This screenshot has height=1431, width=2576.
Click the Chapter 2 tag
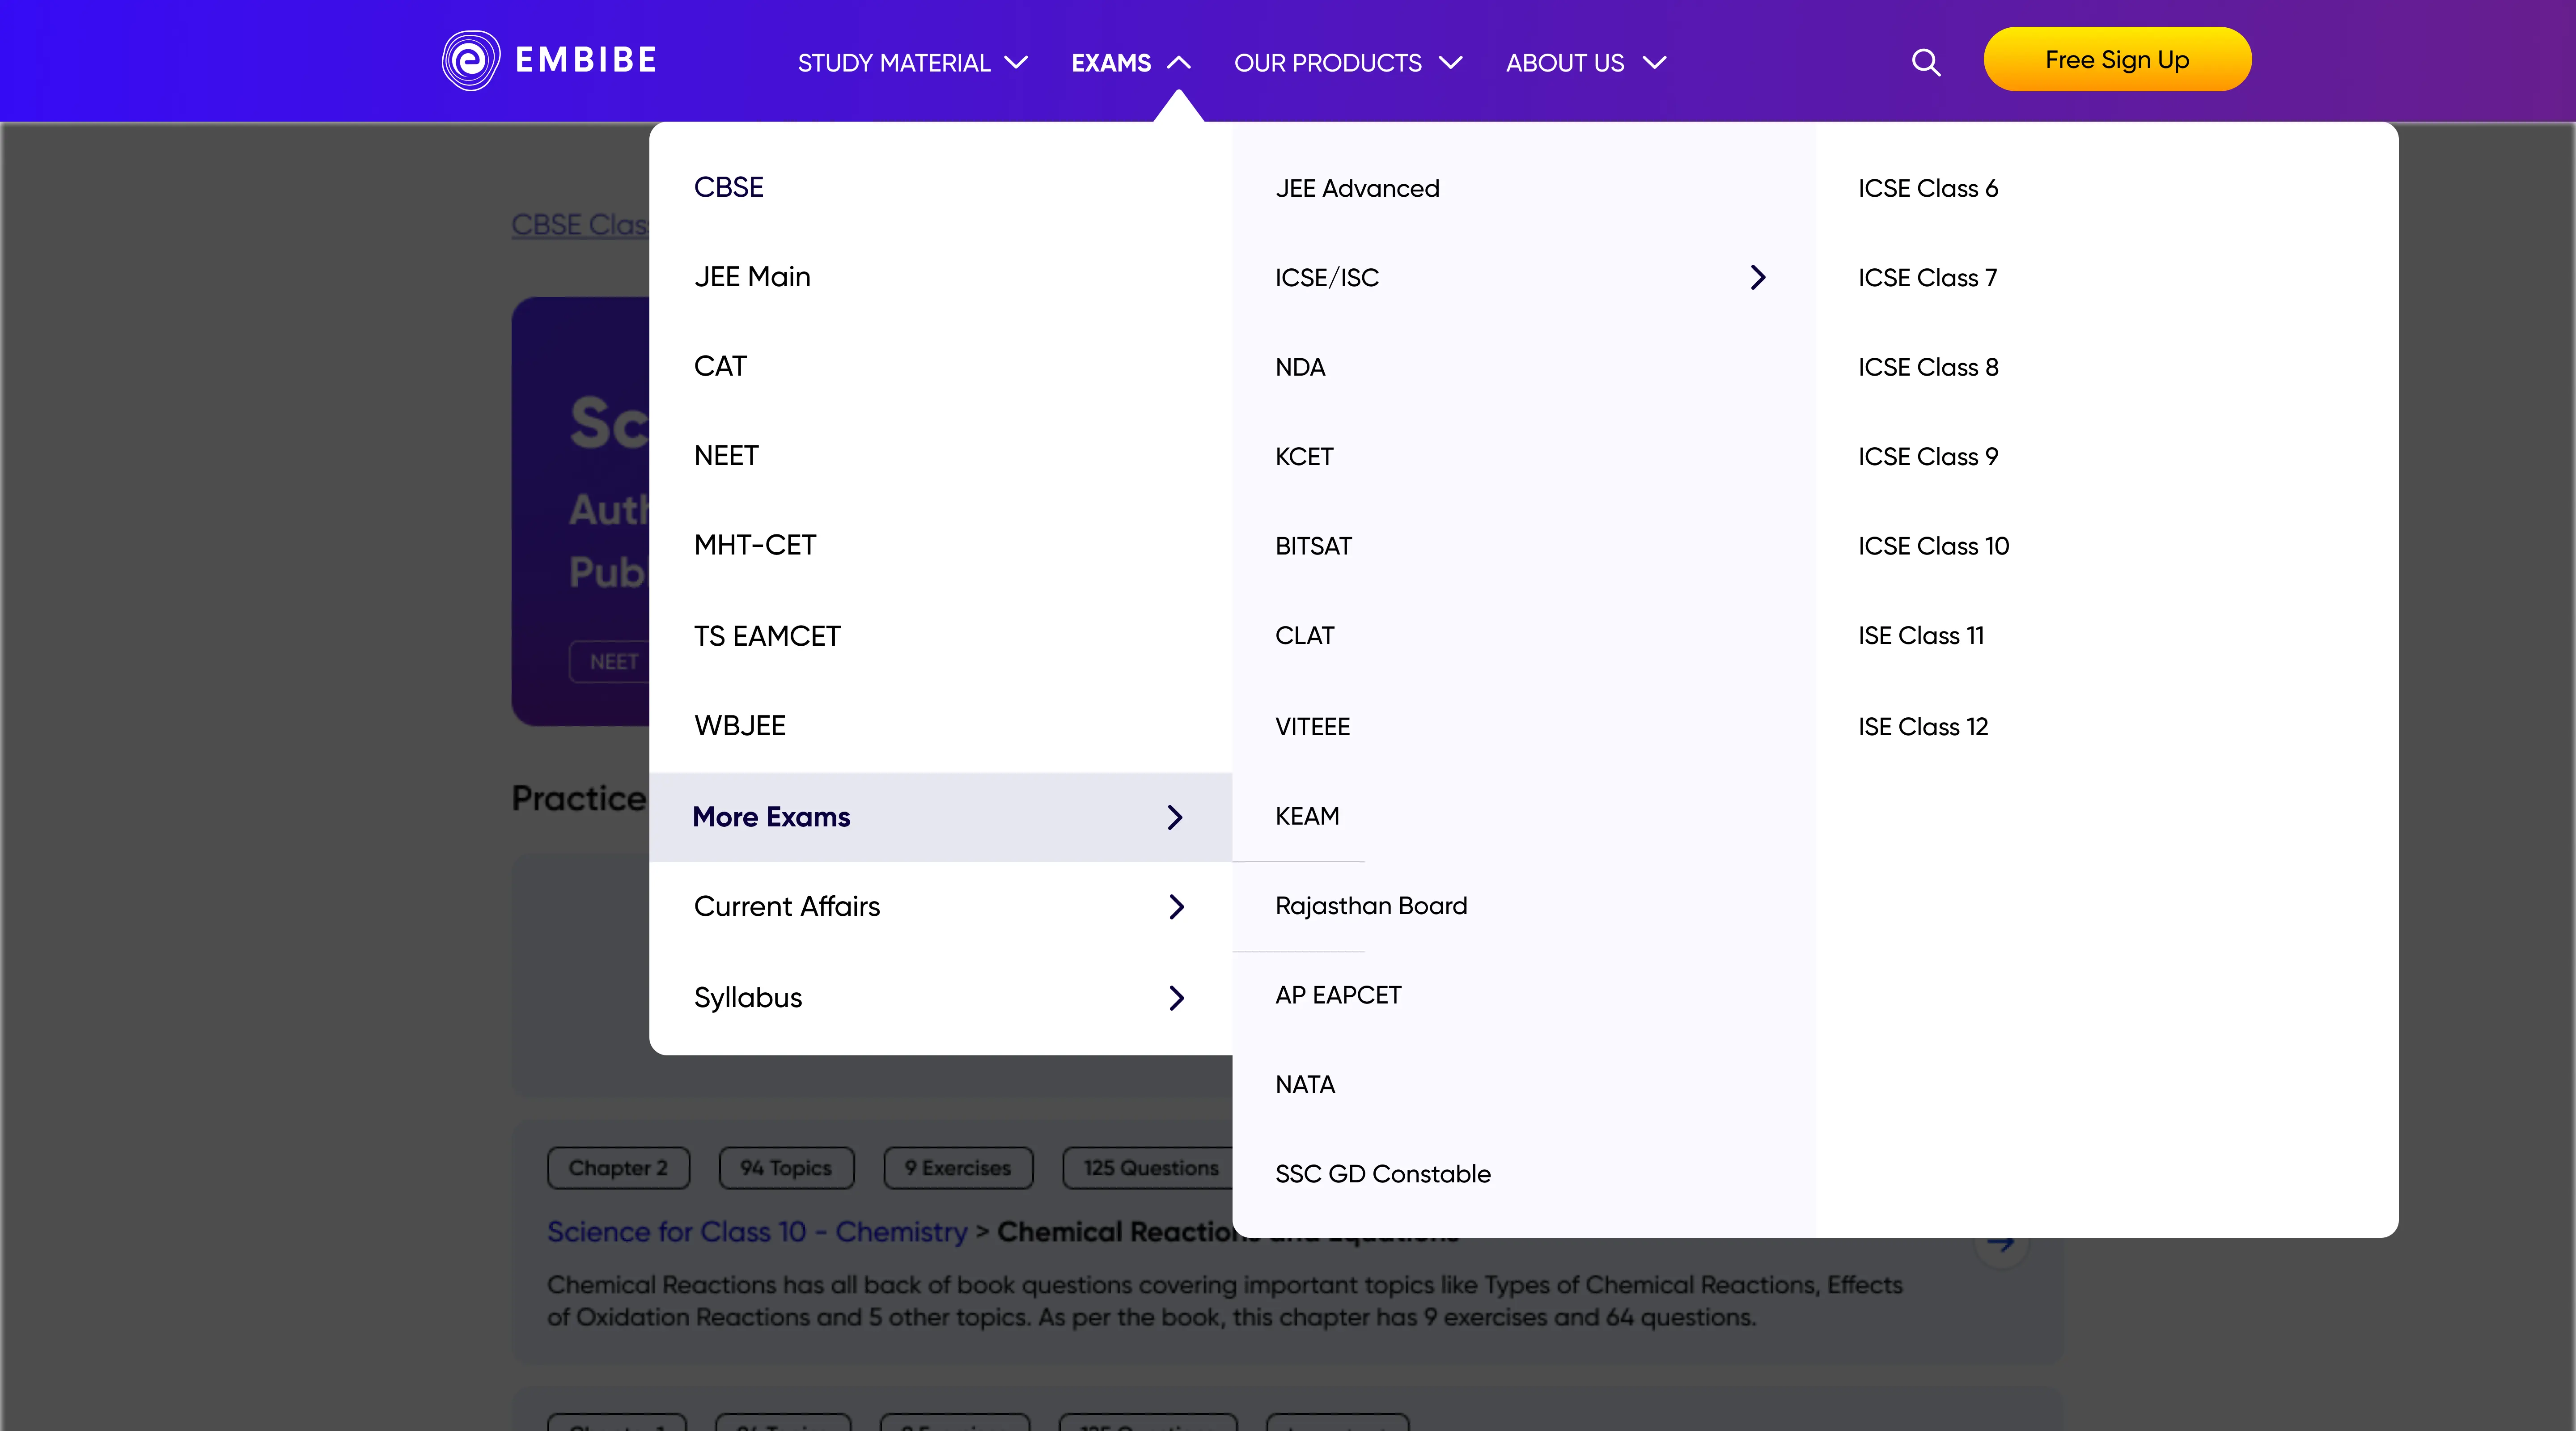[618, 1167]
